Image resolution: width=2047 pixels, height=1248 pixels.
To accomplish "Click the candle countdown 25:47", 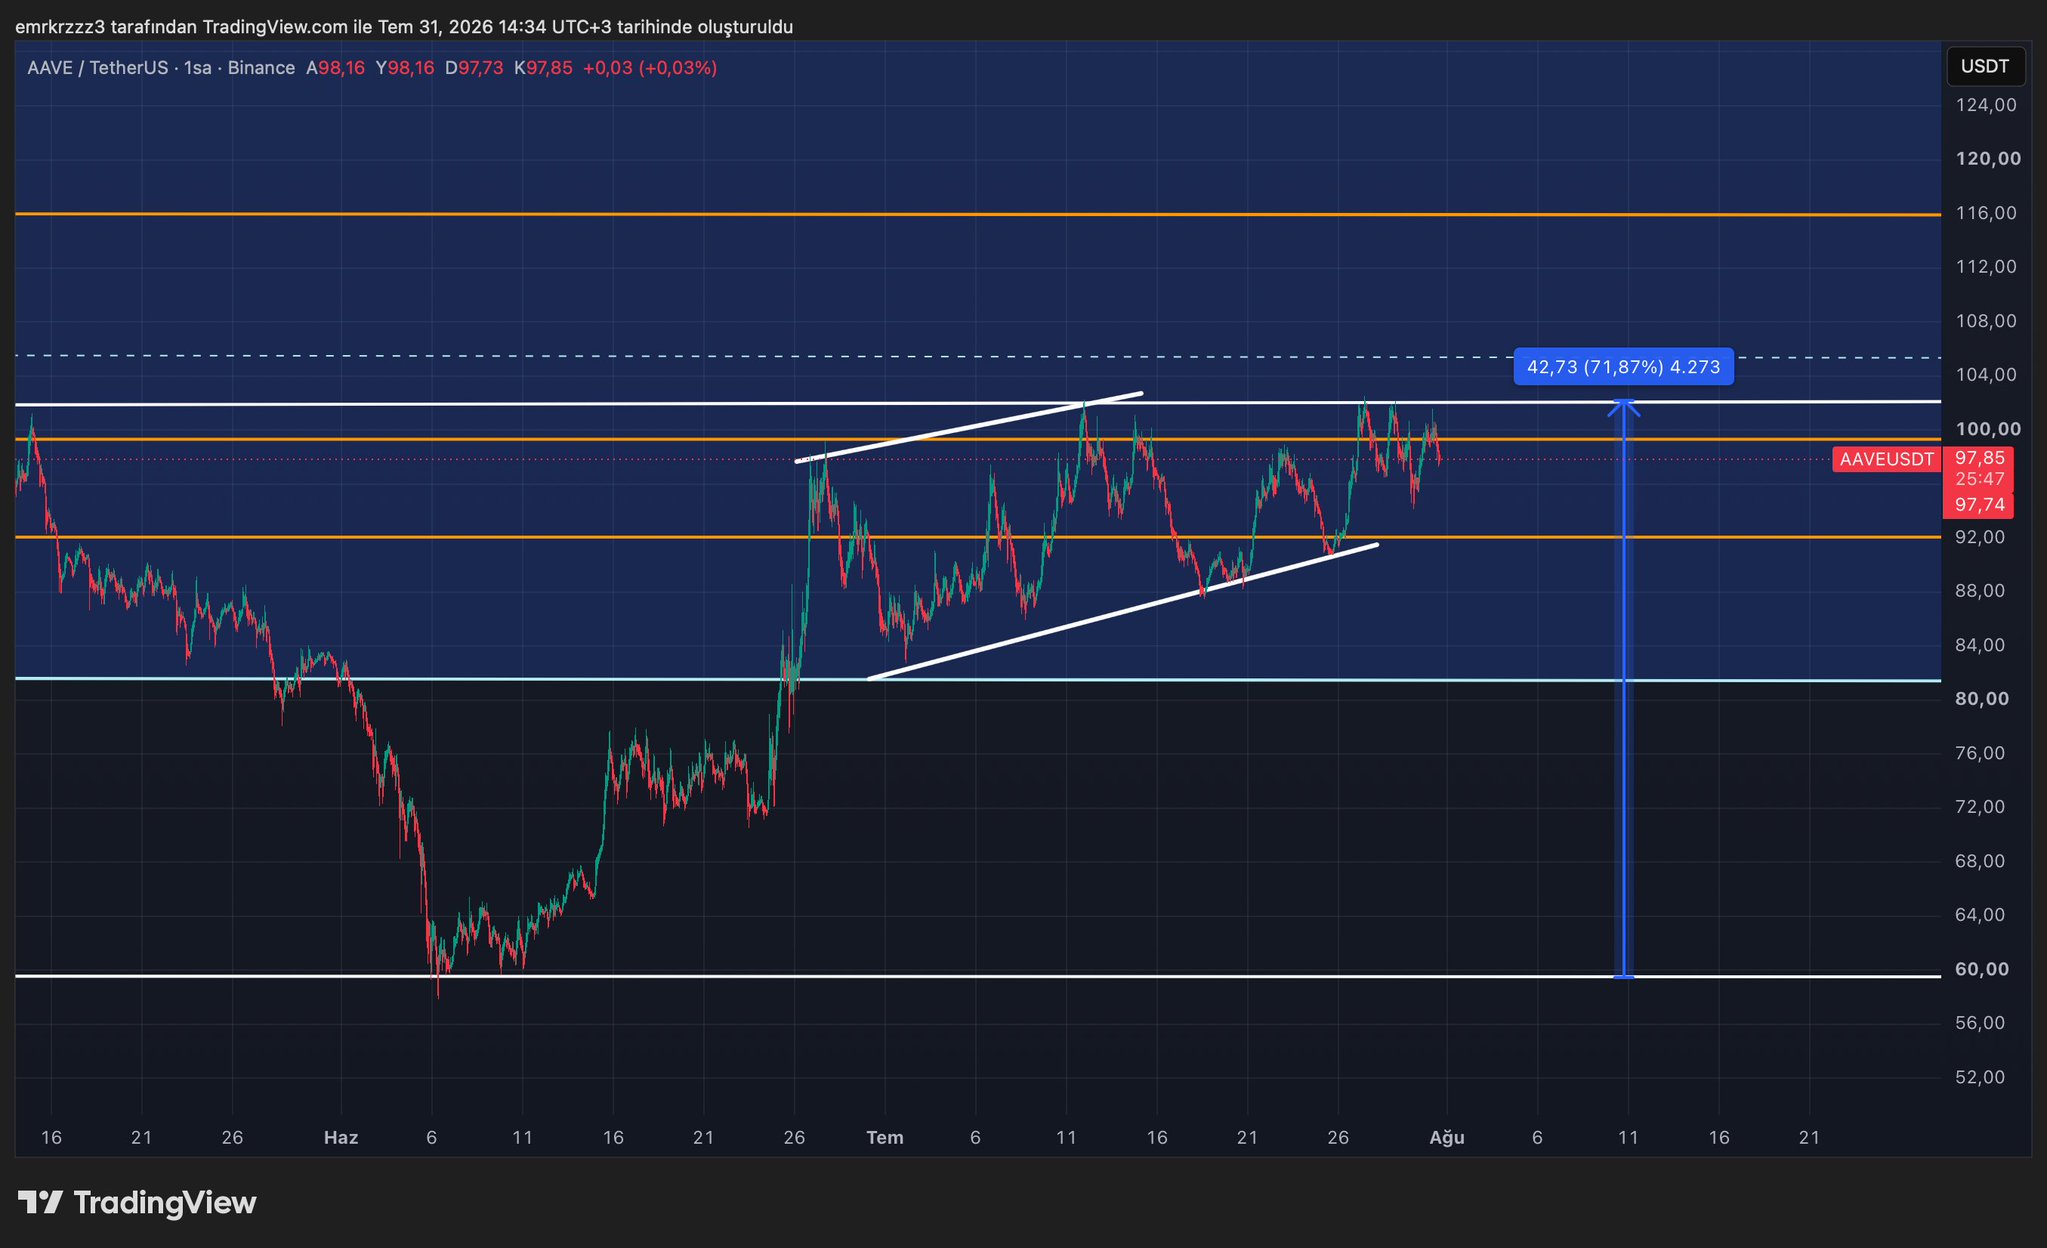I will (1979, 478).
